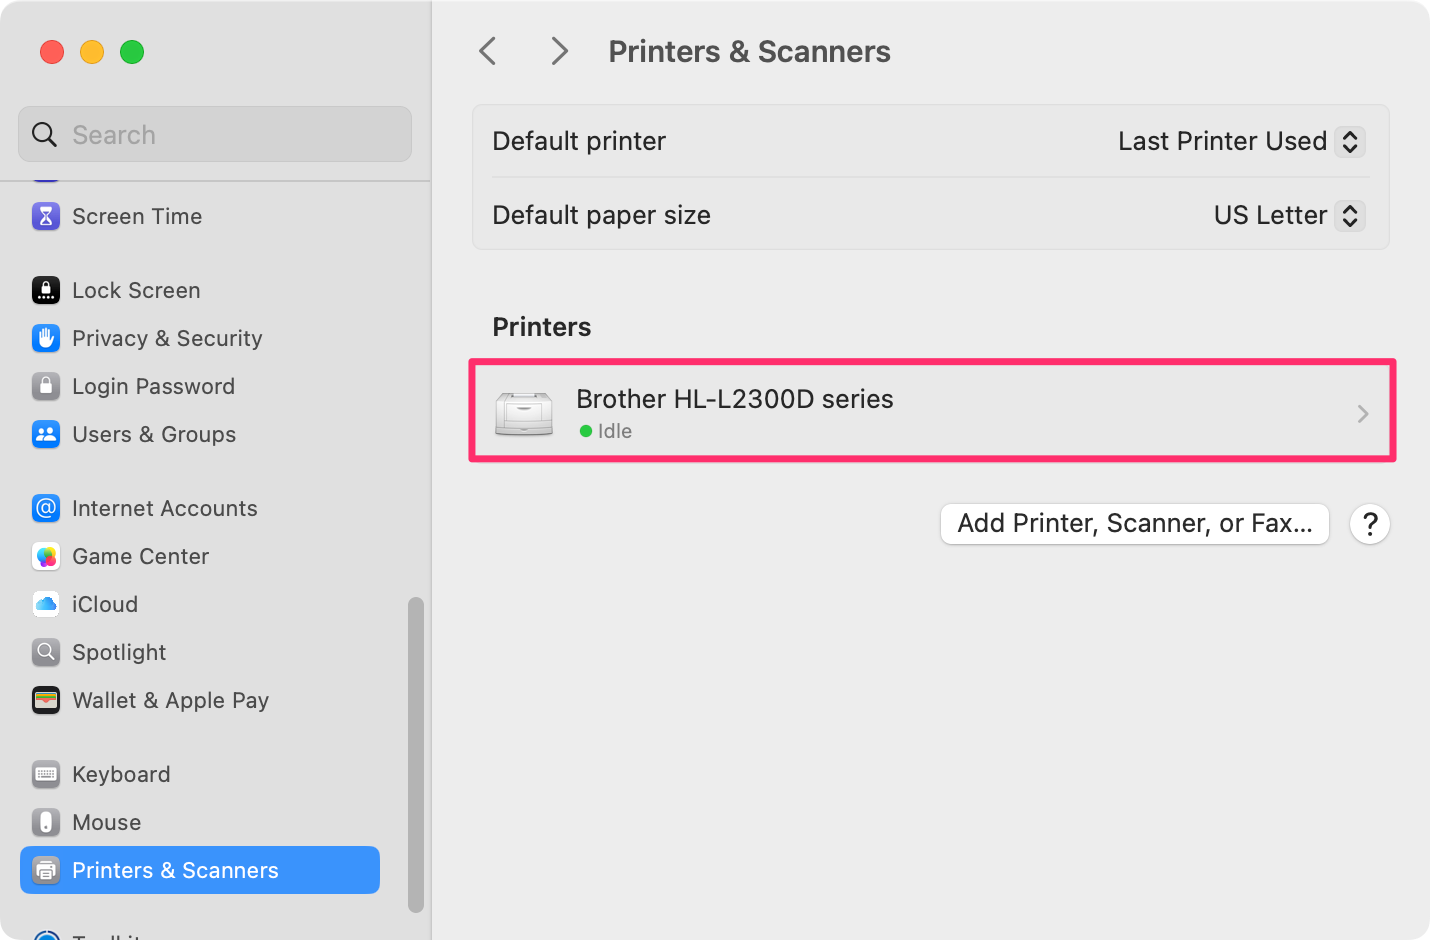Click the Lock Screen icon

pyautogui.click(x=46, y=290)
